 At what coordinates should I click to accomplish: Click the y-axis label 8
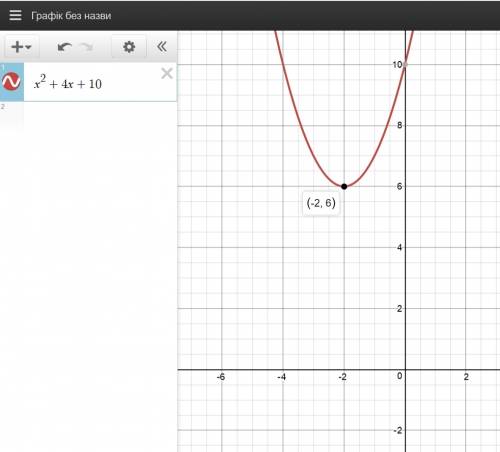[x=399, y=125]
